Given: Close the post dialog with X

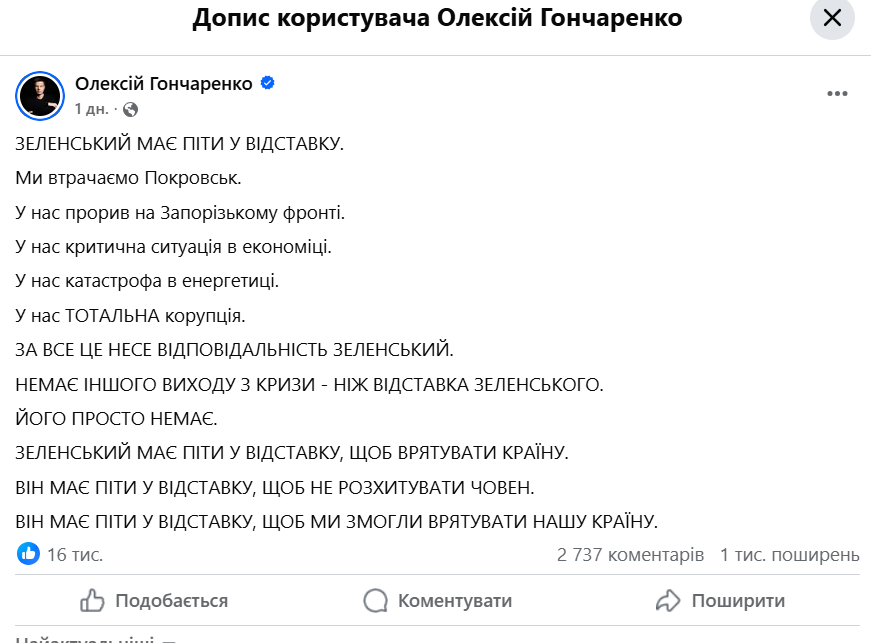Looking at the screenshot, I should (832, 19).
